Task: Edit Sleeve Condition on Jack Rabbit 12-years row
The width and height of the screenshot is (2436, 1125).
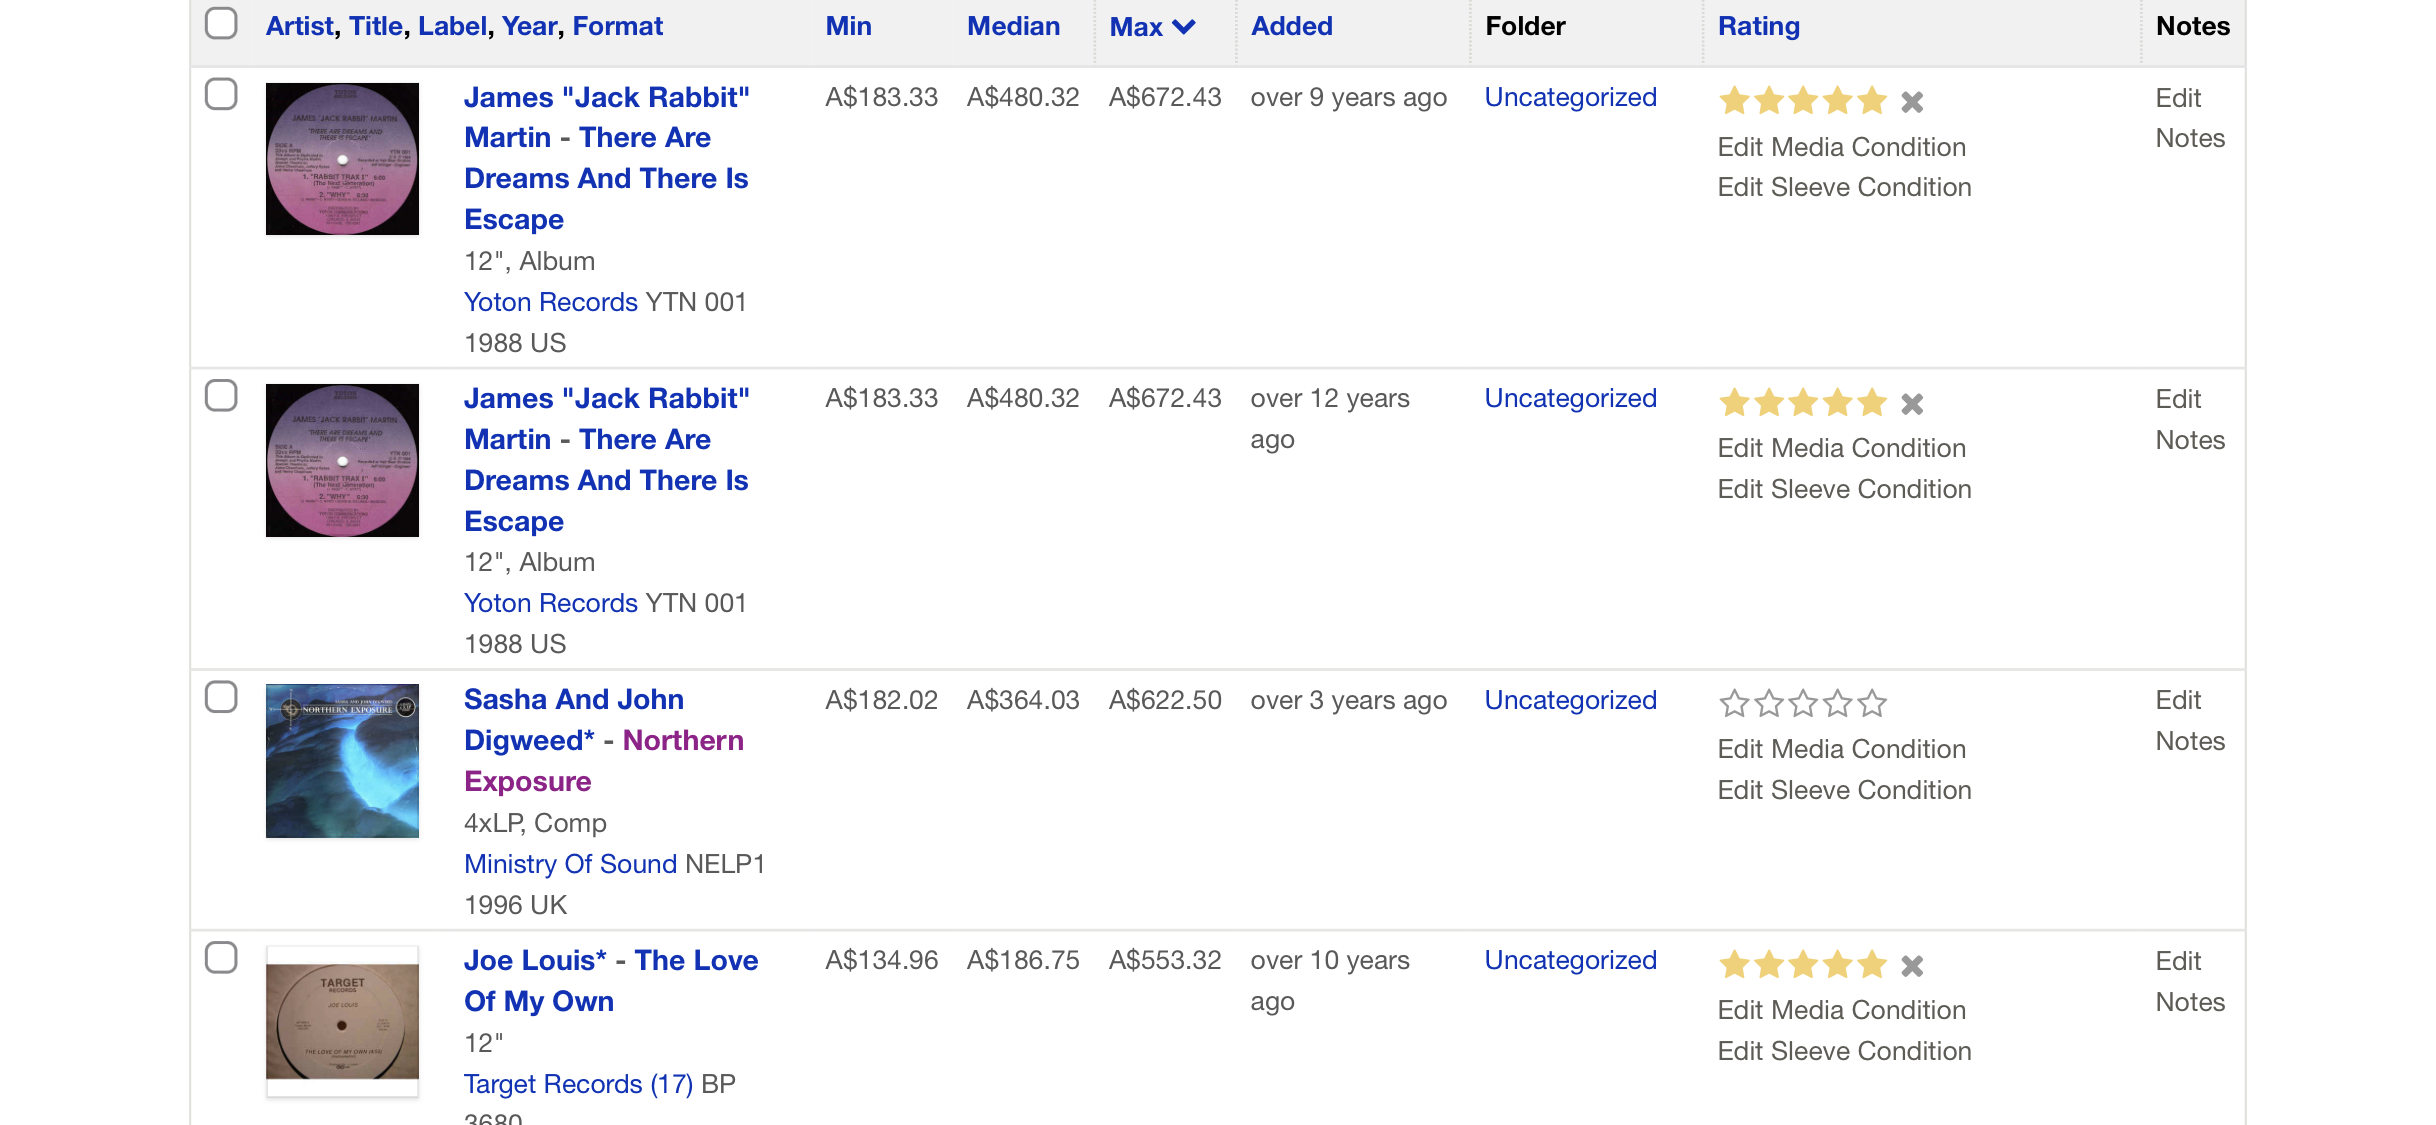Action: click(x=1844, y=489)
